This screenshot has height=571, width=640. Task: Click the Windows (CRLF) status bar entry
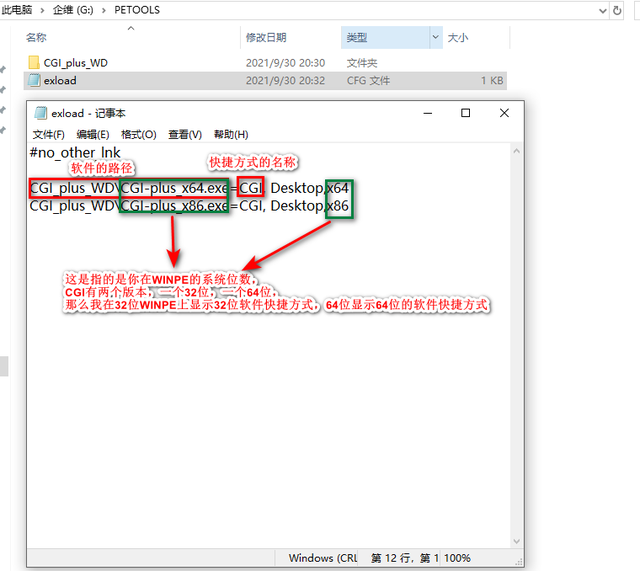pyautogui.click(x=323, y=558)
